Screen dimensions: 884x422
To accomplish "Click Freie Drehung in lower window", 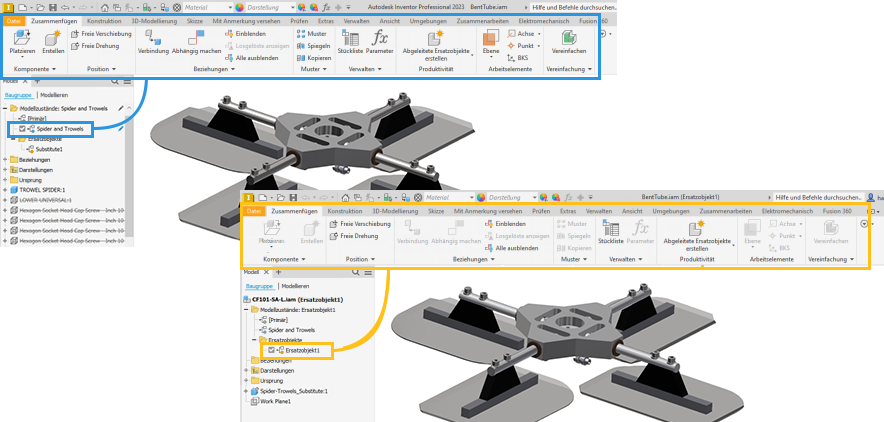I will [x=355, y=236].
